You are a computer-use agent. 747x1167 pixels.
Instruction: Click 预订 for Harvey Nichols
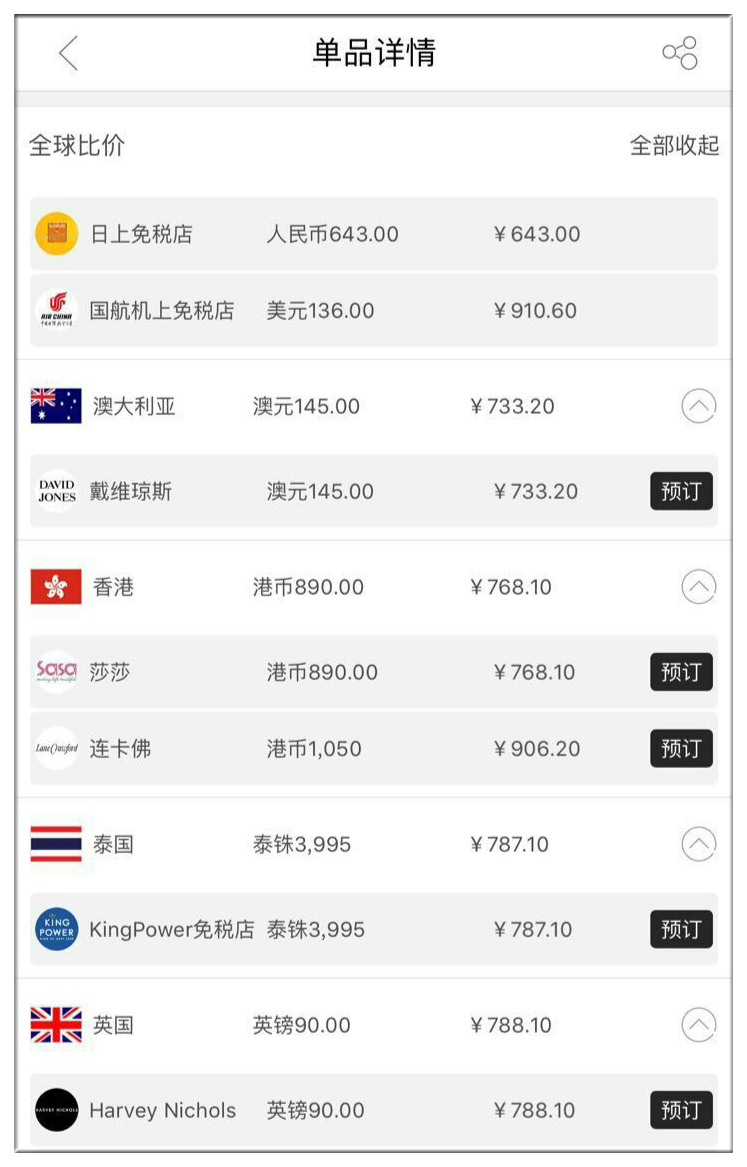click(682, 1110)
